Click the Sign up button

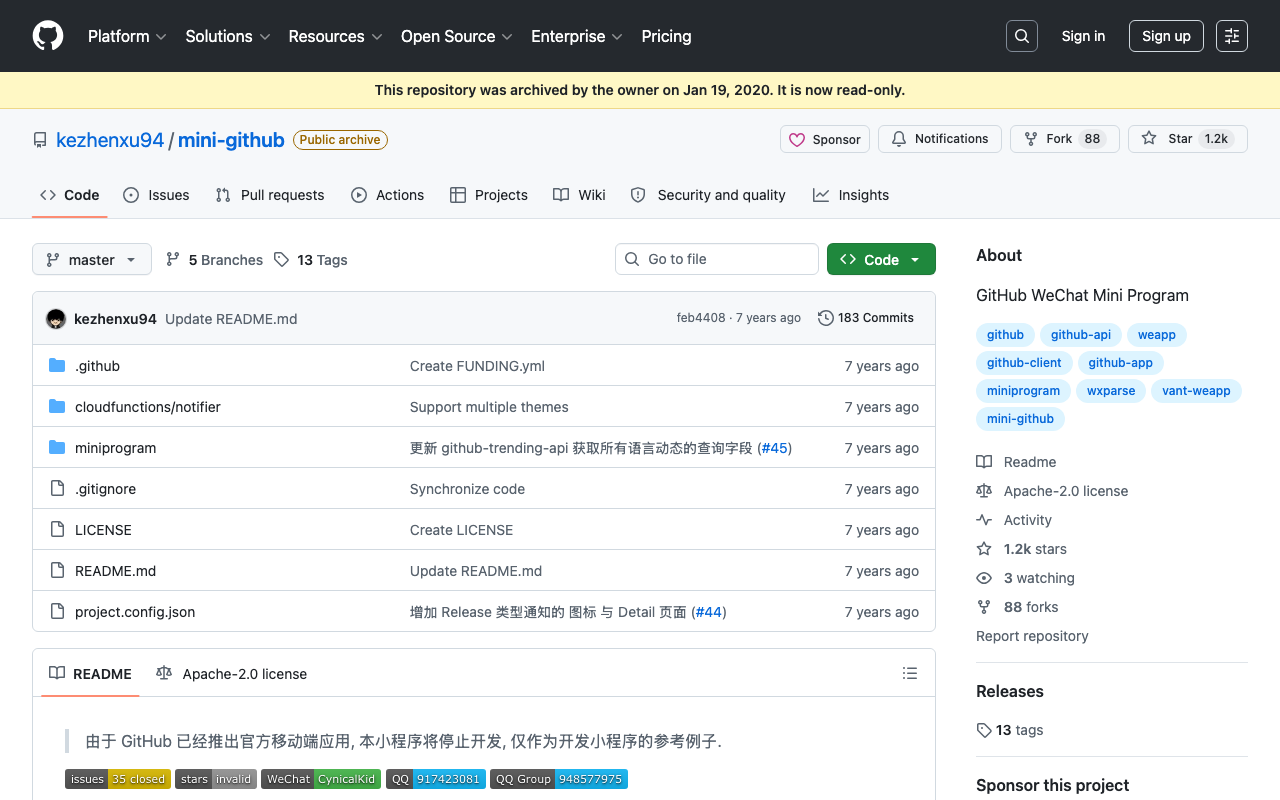pos(1166,36)
